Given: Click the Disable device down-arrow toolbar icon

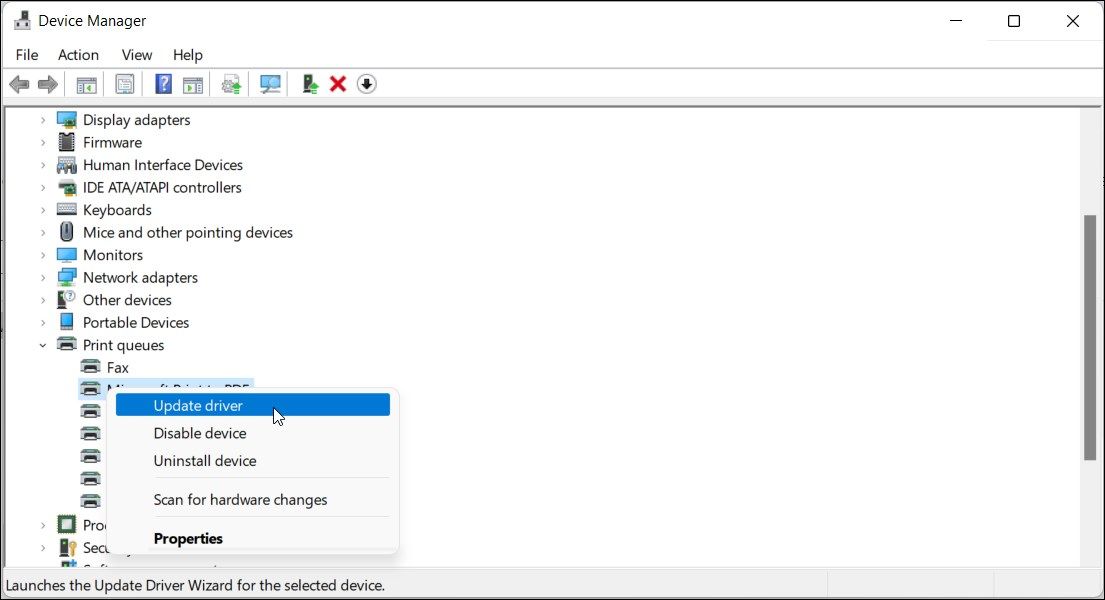Looking at the screenshot, I should (367, 84).
